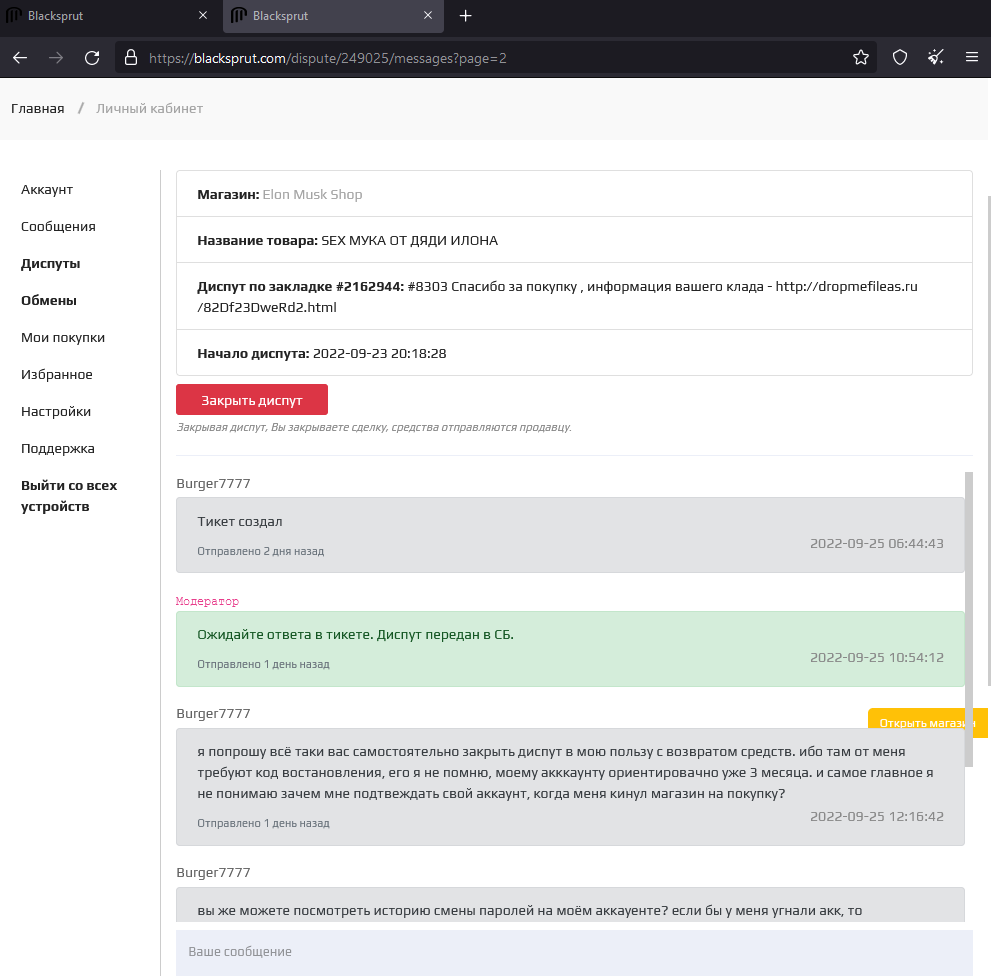Open the Поддержка sidebar link
This screenshot has height=976, width=991.
58,448
